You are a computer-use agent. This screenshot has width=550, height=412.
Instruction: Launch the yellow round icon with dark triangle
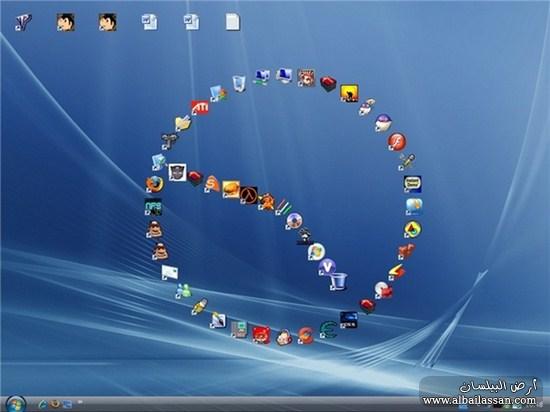(x=412, y=229)
